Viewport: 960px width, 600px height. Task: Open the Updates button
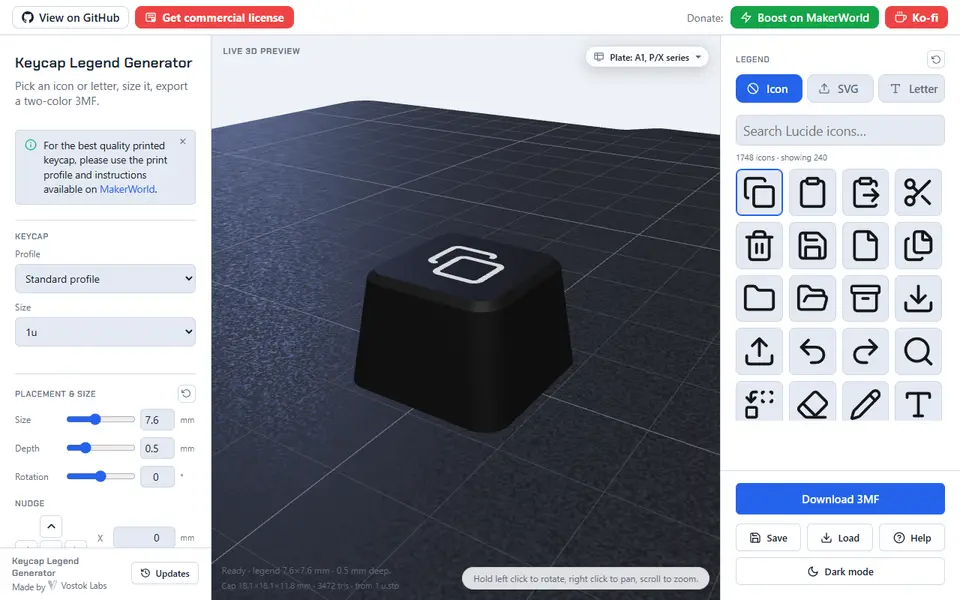pyautogui.click(x=165, y=573)
